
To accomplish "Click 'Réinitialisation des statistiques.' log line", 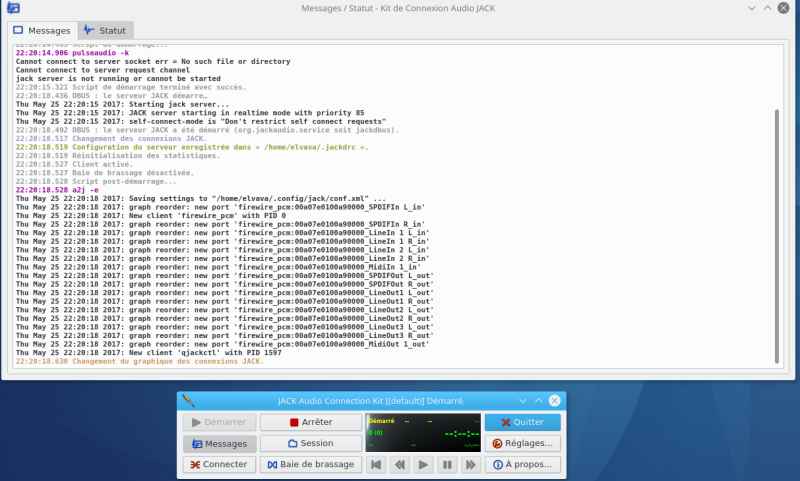I will [118, 156].
